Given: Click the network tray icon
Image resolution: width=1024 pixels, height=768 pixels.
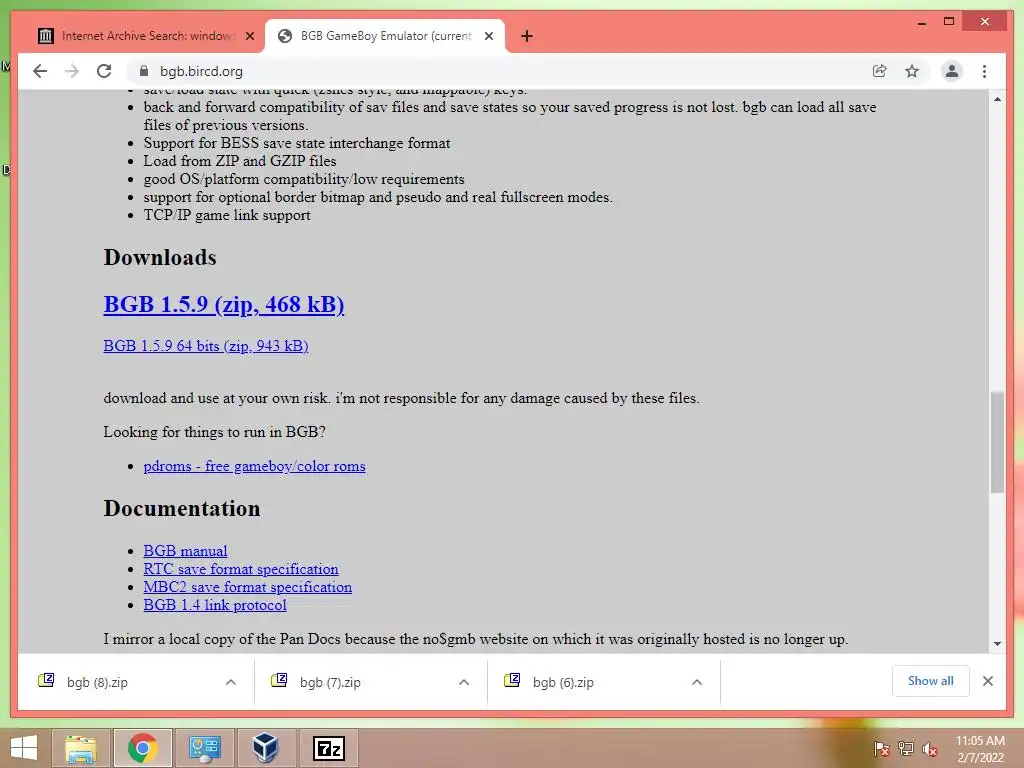Looking at the screenshot, I should 905,748.
